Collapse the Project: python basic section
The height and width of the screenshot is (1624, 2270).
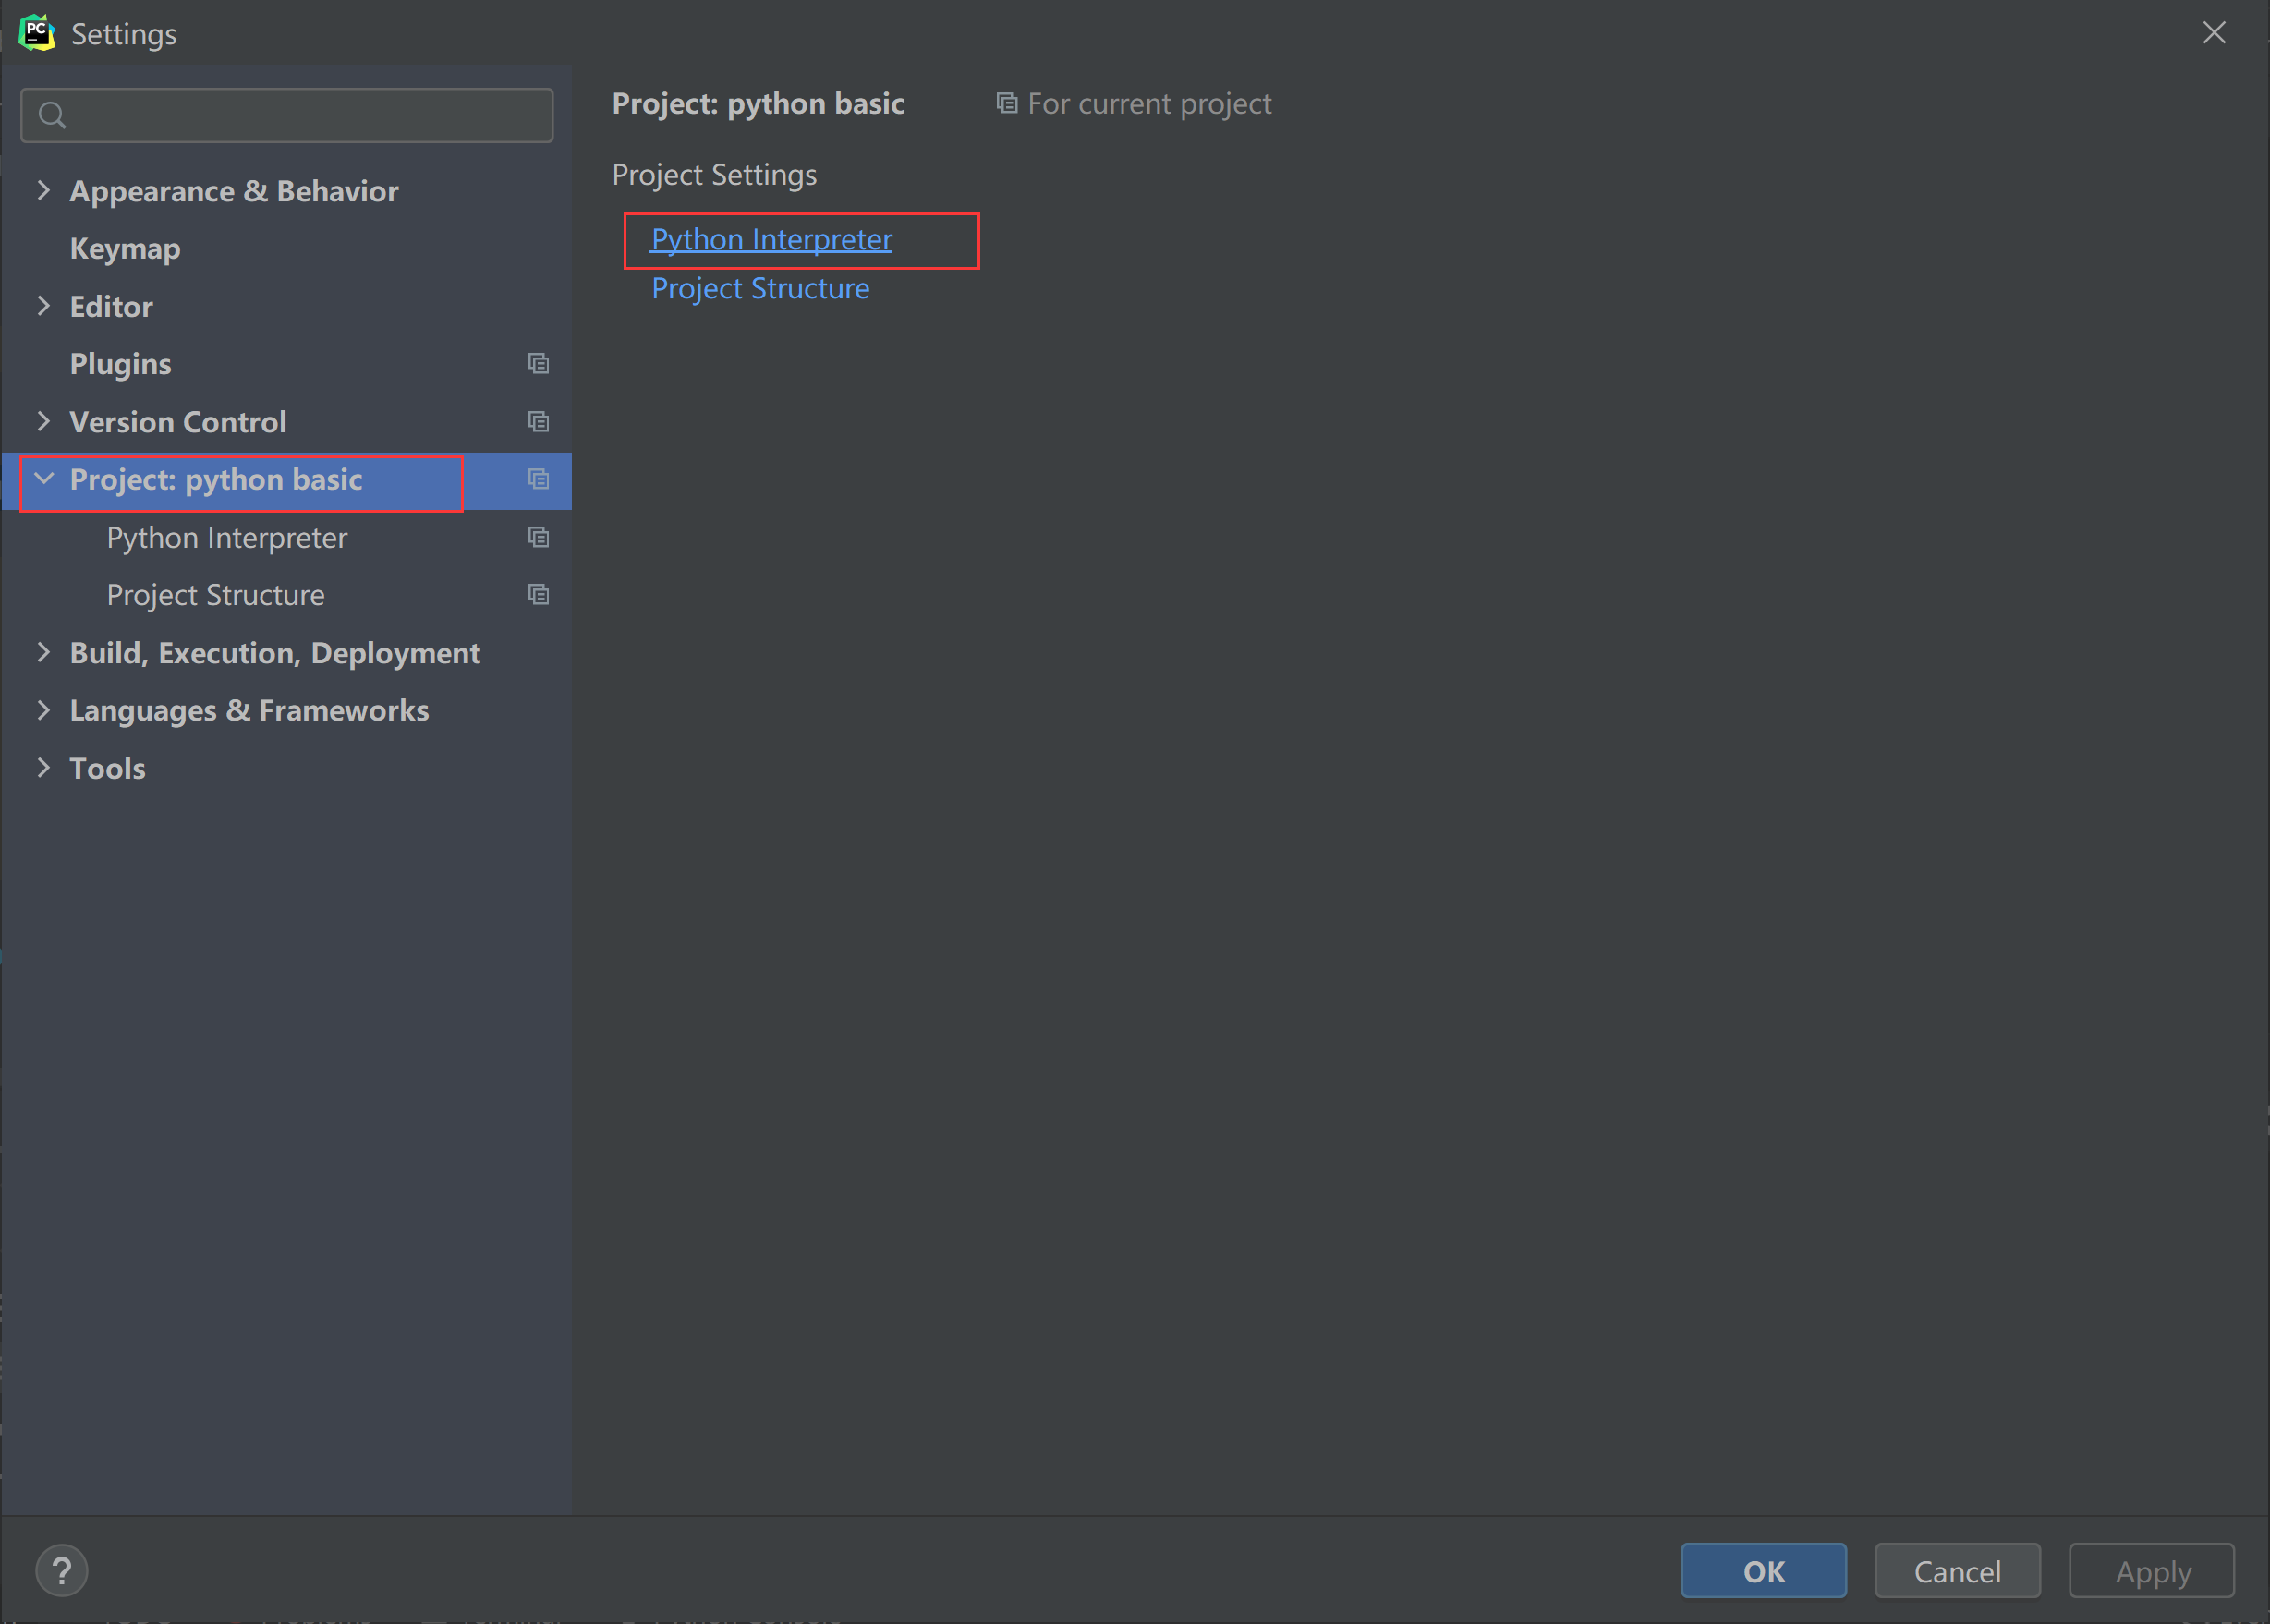tap(44, 479)
